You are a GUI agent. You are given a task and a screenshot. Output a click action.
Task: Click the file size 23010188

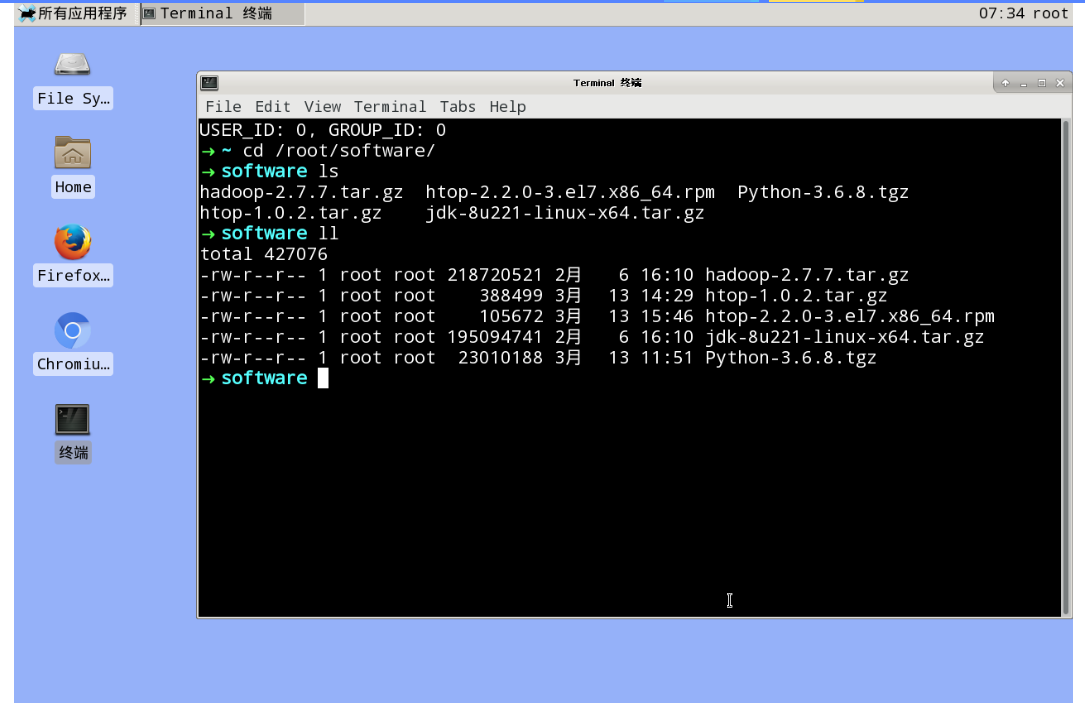[500, 358]
